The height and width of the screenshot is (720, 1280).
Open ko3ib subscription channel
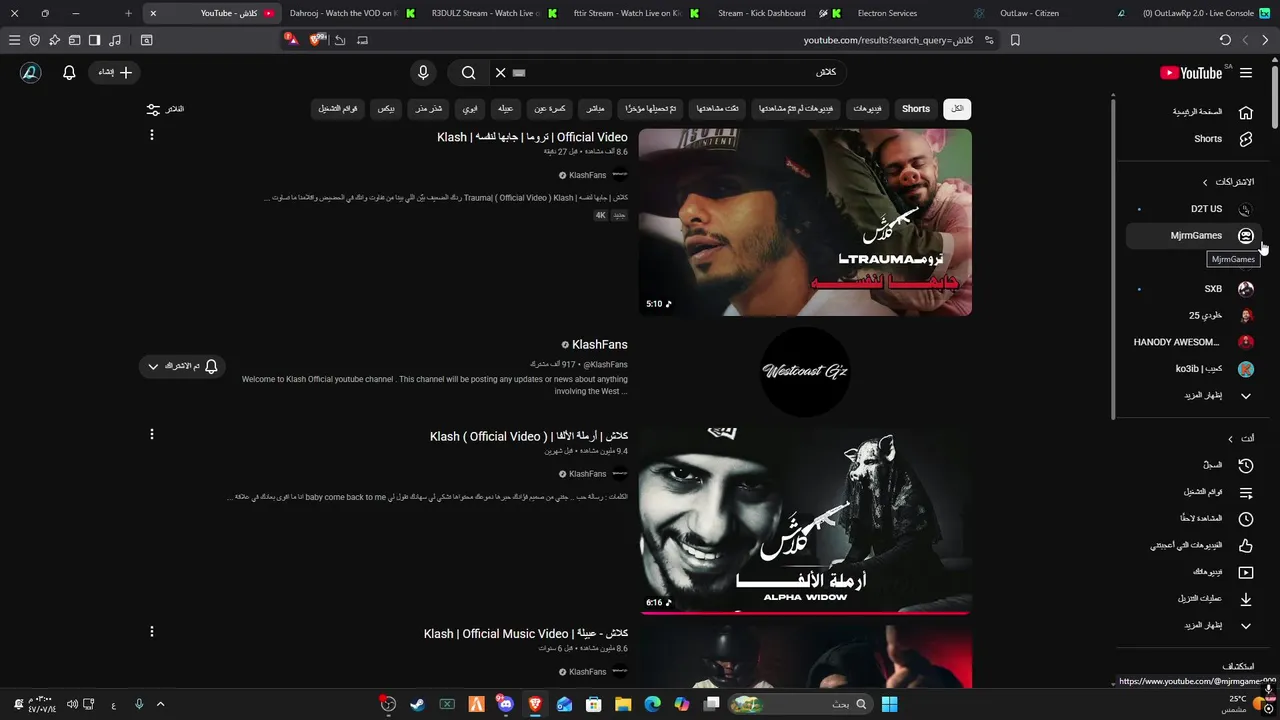(1195, 369)
